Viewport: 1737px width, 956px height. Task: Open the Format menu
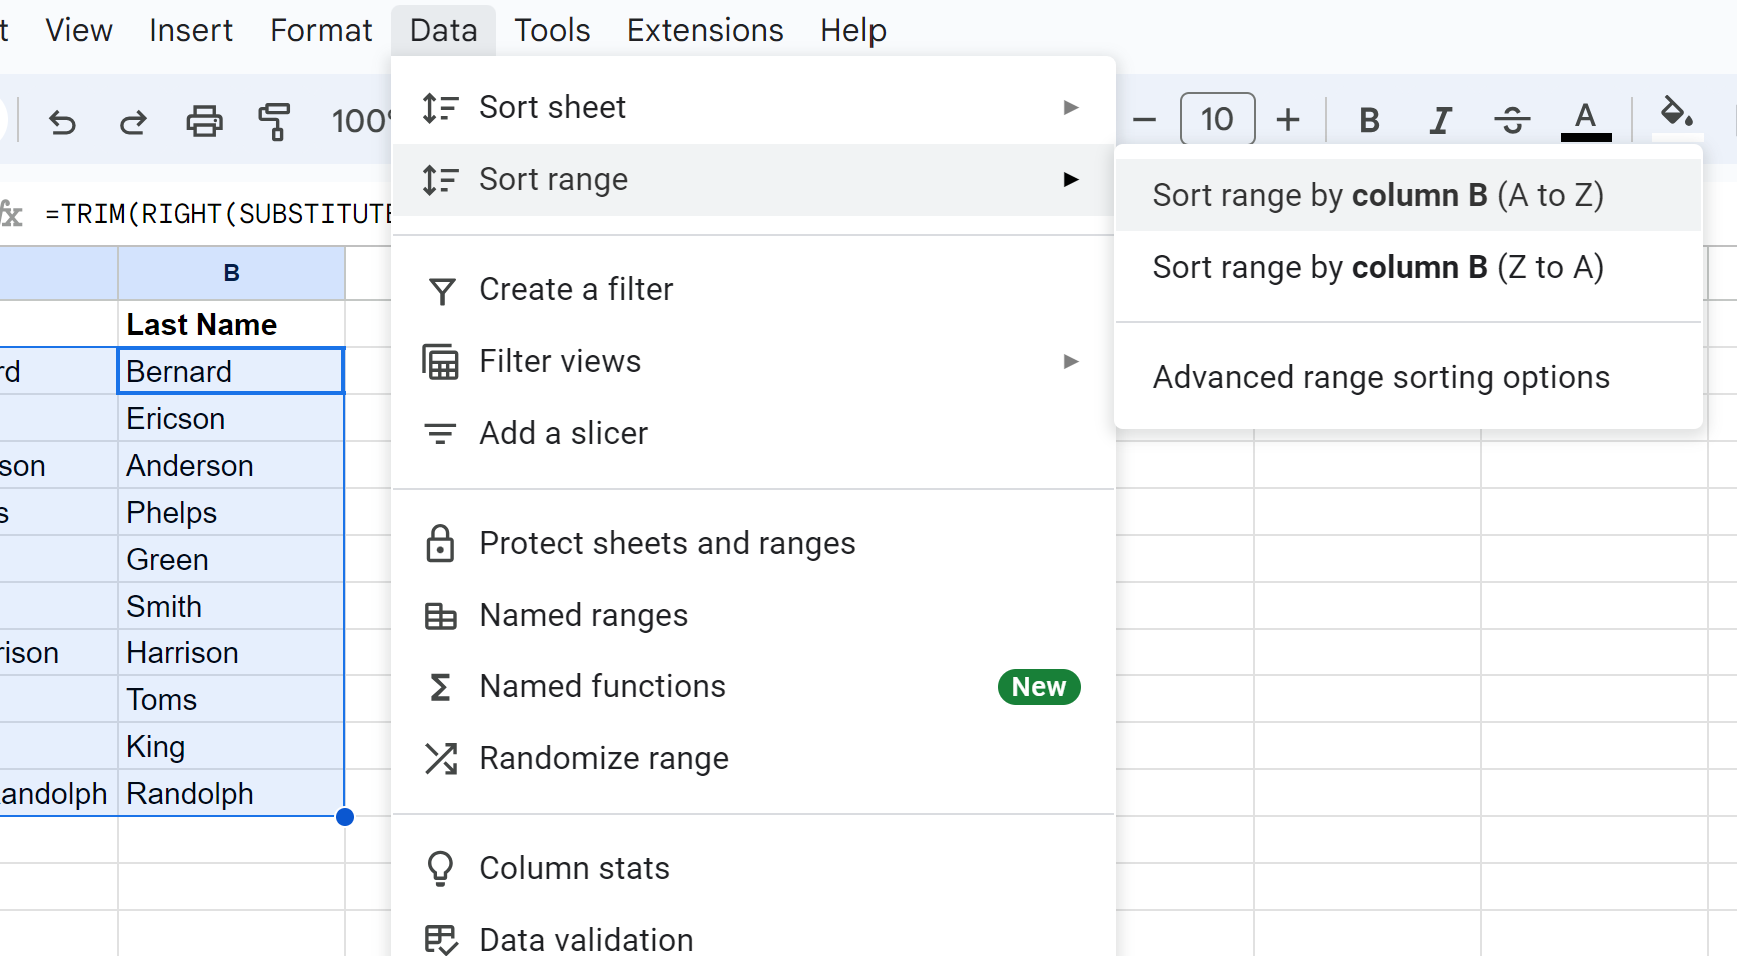tap(321, 30)
